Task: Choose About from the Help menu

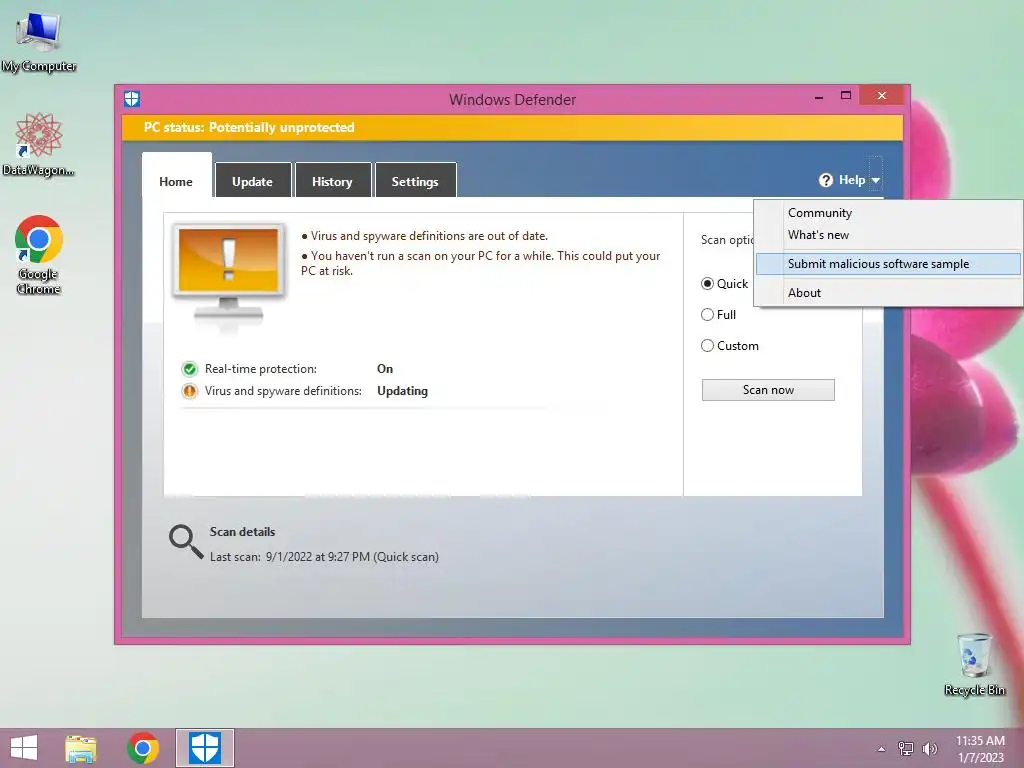Action: [888, 293]
